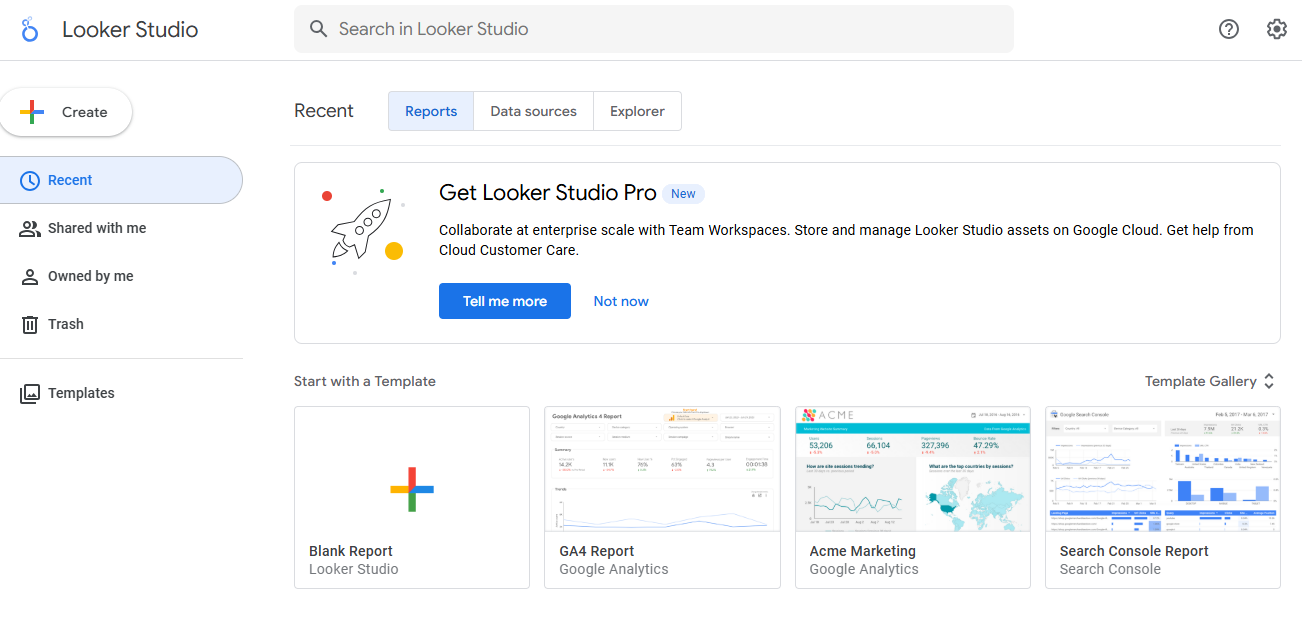Image resolution: width=1302 pixels, height=621 pixels.
Task: Click the Tell me more button
Action: coord(505,301)
